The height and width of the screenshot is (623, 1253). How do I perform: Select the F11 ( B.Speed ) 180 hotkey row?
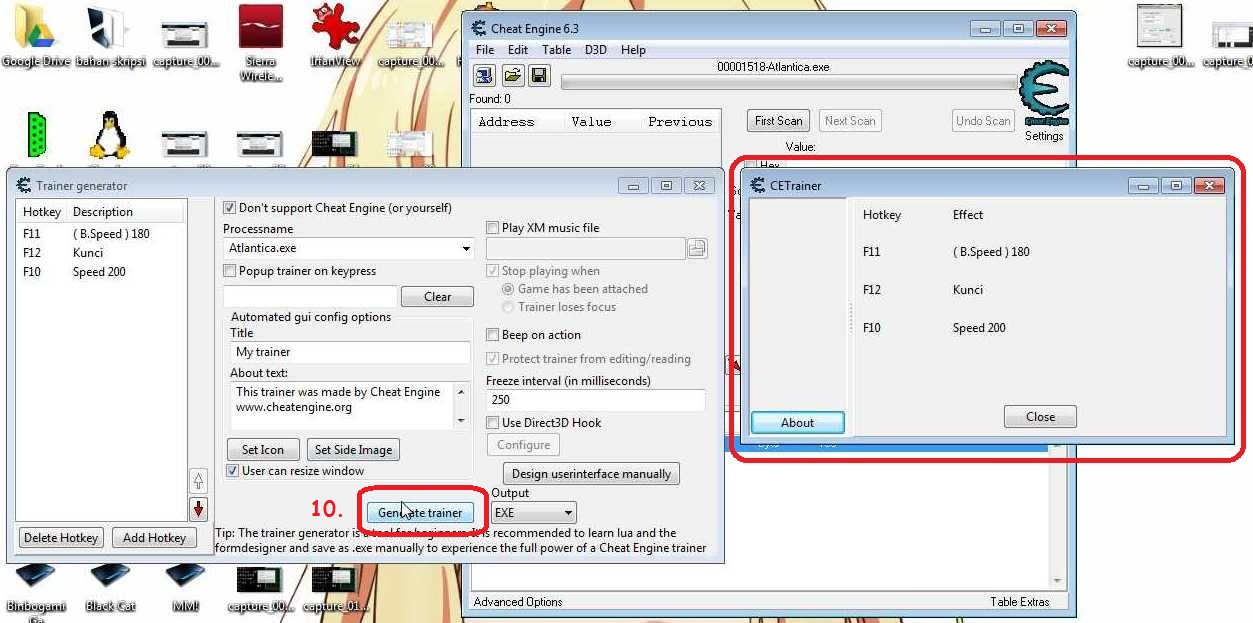(101, 234)
